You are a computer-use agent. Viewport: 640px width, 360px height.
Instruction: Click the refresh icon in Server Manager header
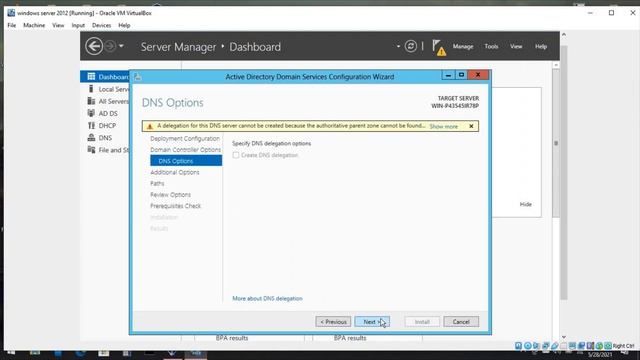[411, 46]
